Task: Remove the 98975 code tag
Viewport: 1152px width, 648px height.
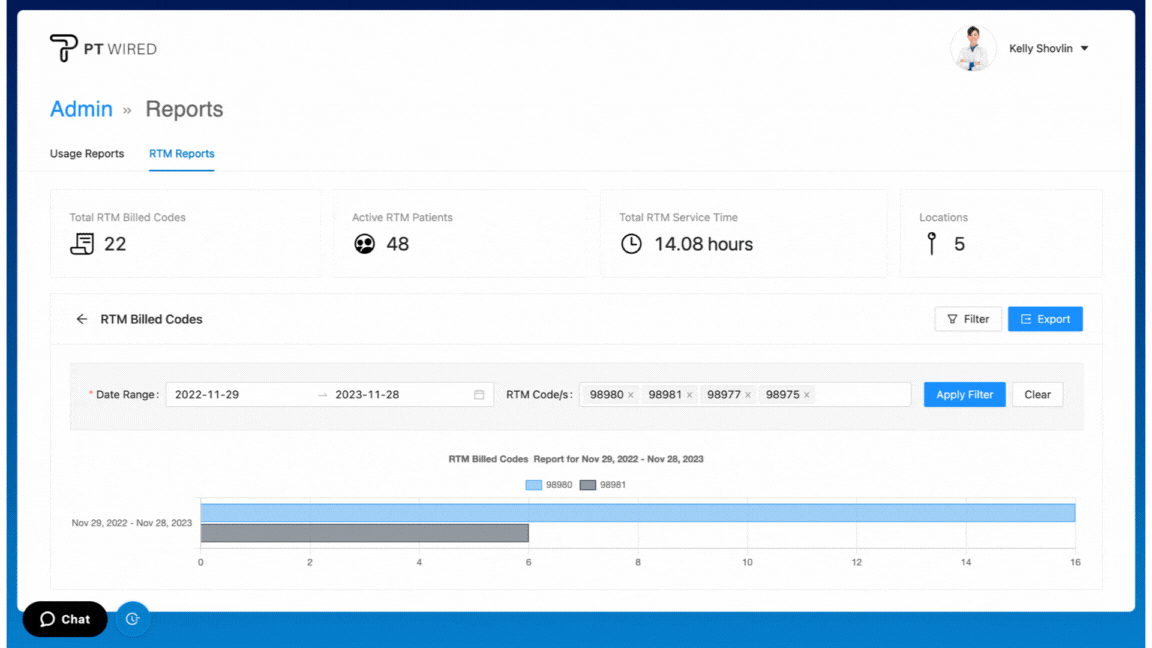Action: [807, 395]
